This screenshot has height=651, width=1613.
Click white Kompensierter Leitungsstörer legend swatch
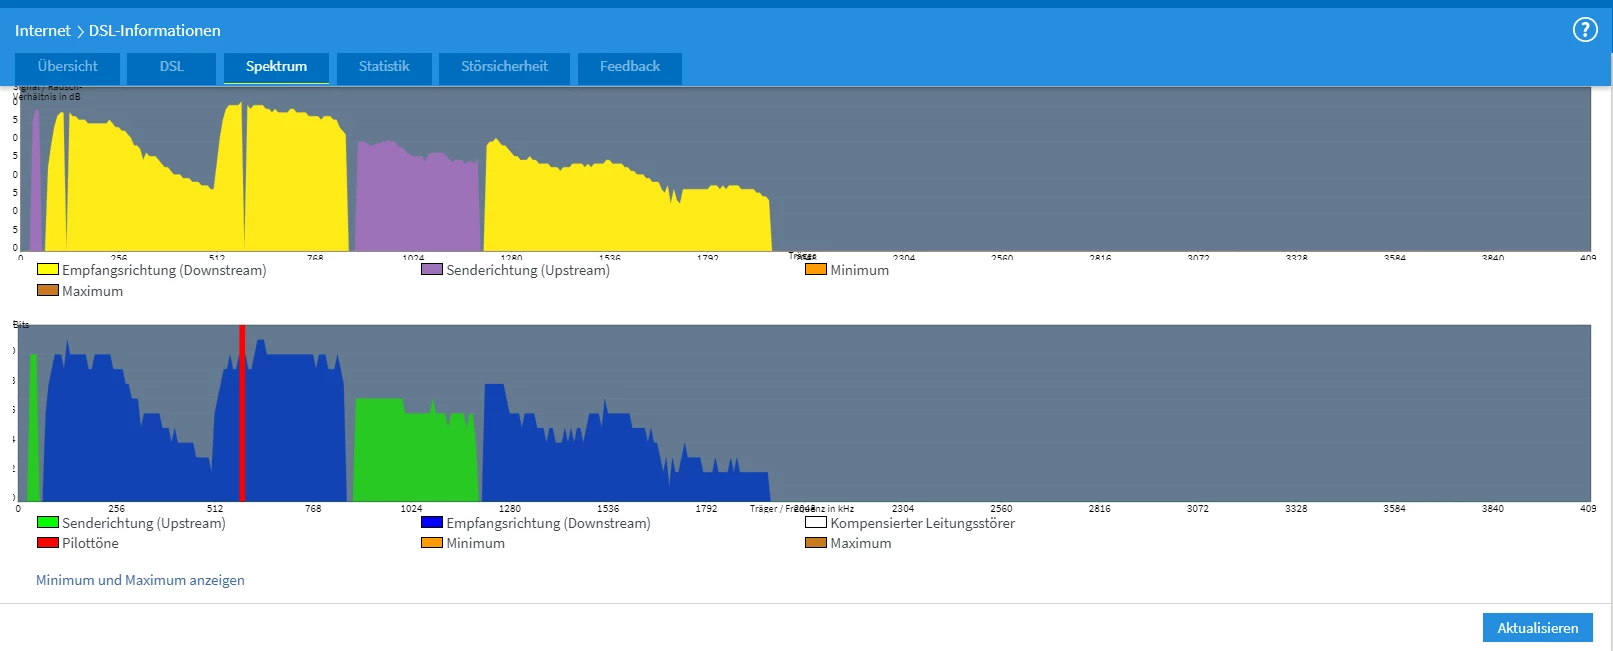(x=815, y=523)
